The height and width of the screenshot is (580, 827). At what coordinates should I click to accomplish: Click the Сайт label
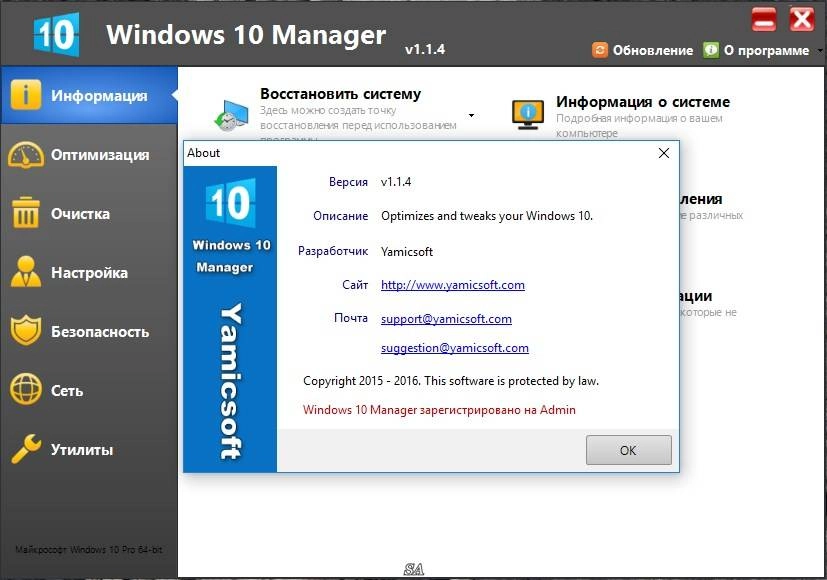(x=355, y=285)
